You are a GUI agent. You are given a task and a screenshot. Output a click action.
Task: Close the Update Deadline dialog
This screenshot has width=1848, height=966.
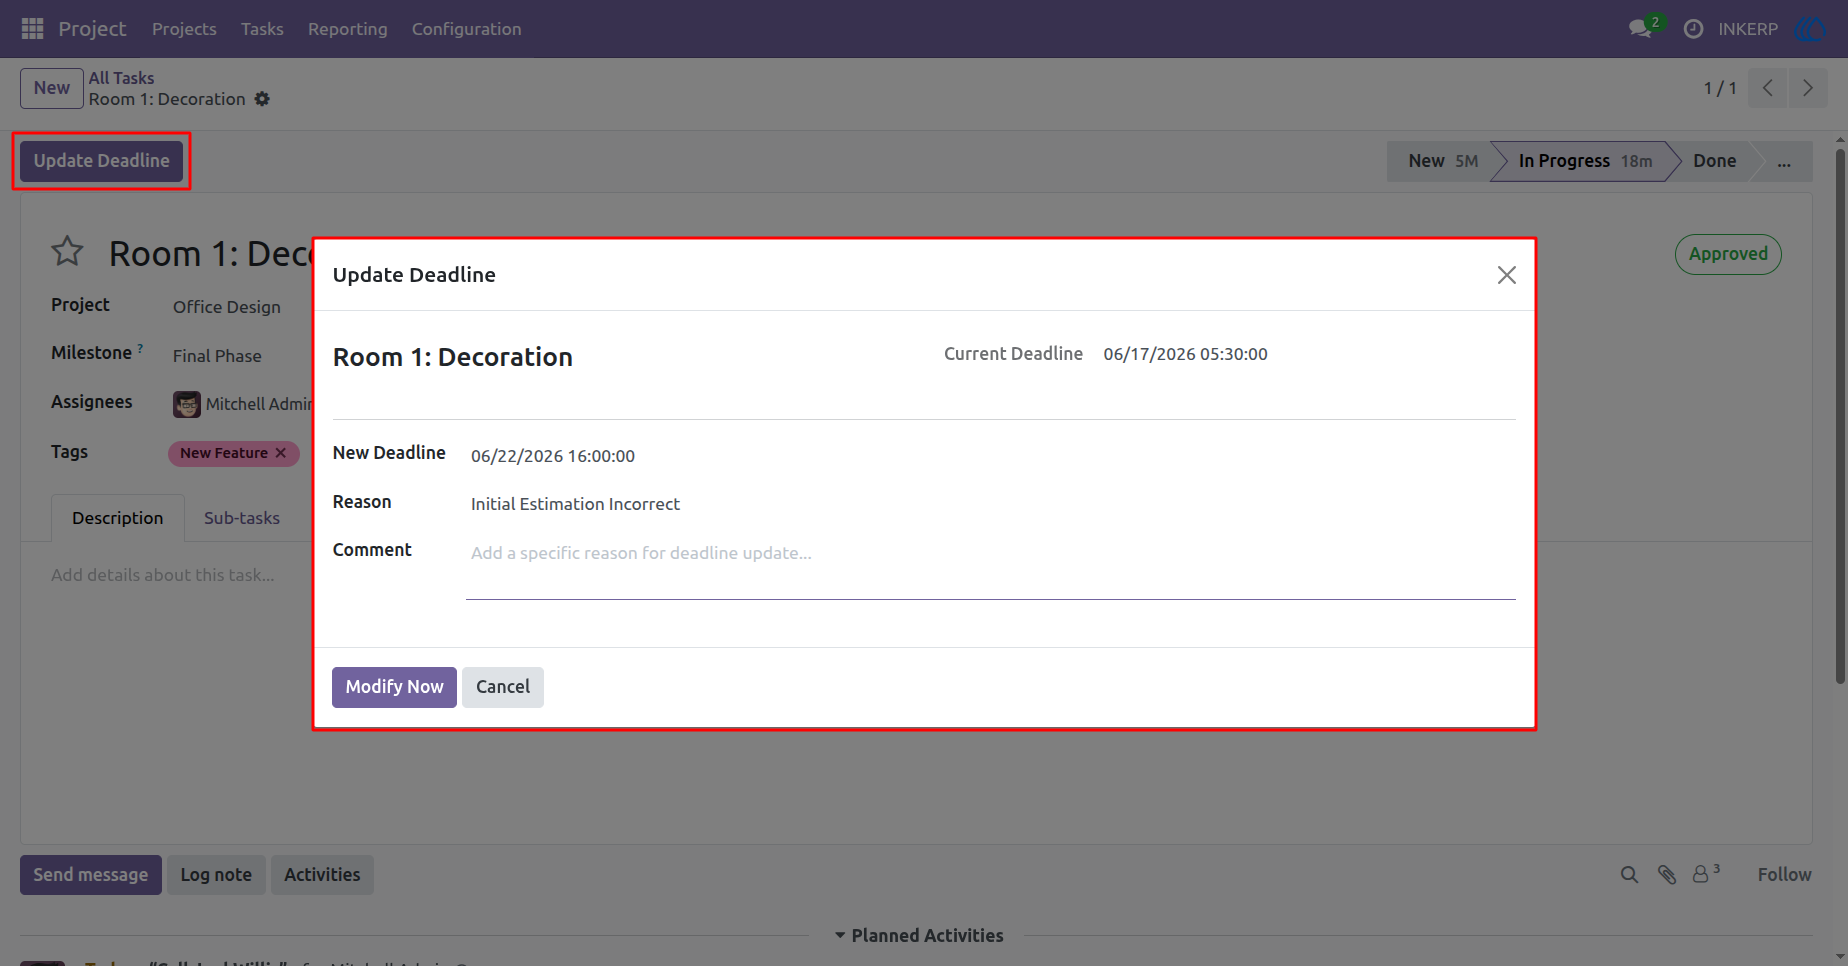[1507, 275]
